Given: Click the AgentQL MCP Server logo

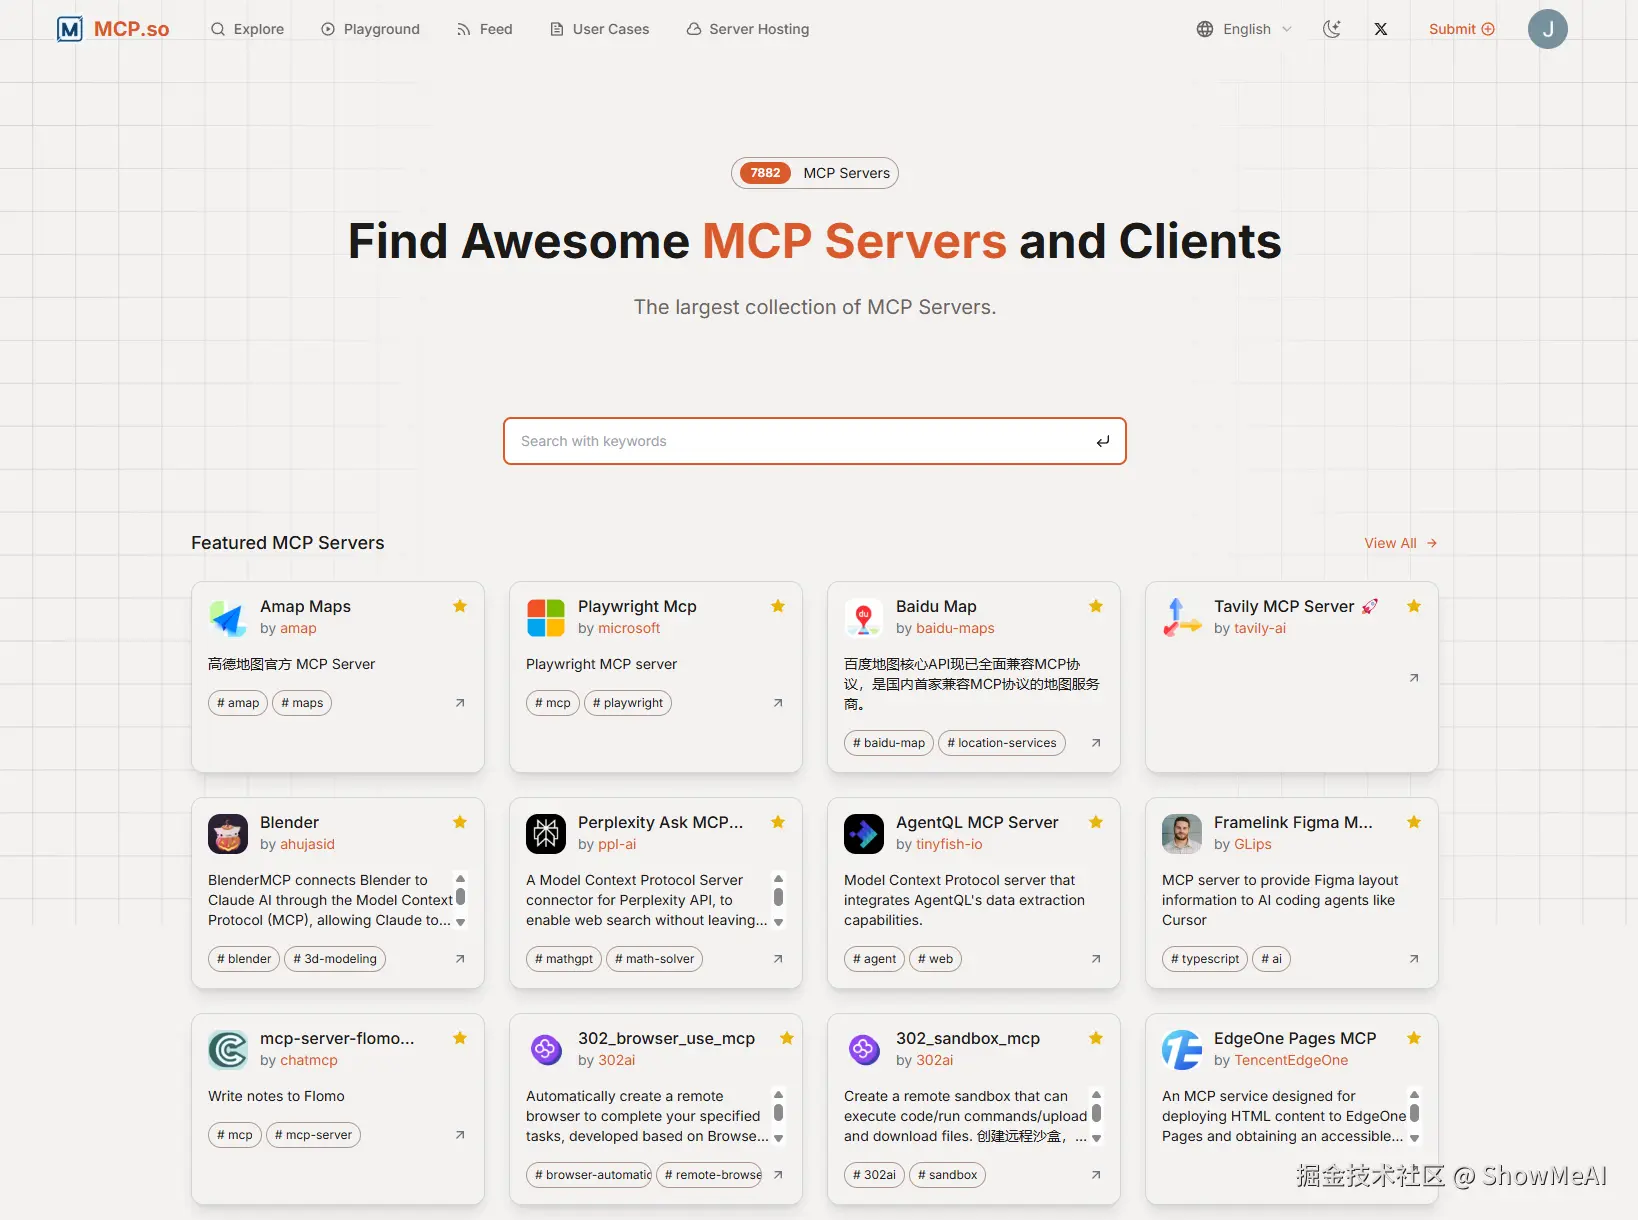Looking at the screenshot, I should (x=864, y=834).
